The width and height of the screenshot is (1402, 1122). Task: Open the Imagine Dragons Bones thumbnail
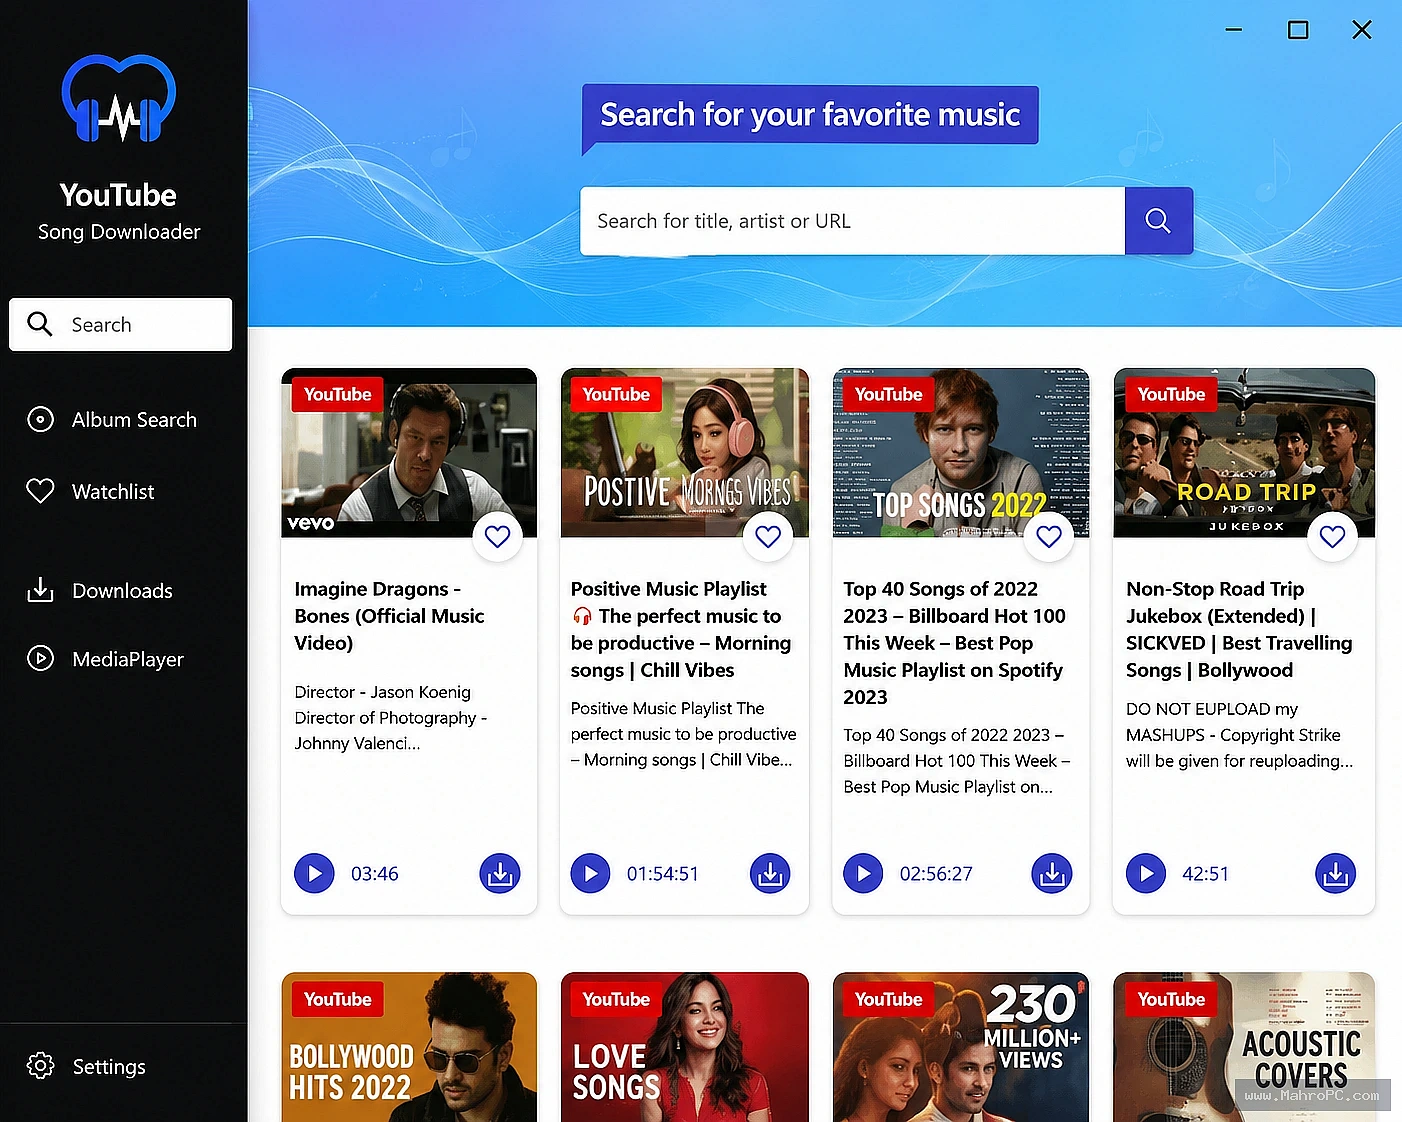409,453
